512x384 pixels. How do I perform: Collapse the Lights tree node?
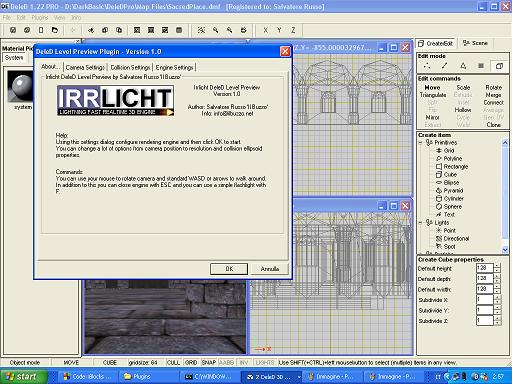coord(421,223)
